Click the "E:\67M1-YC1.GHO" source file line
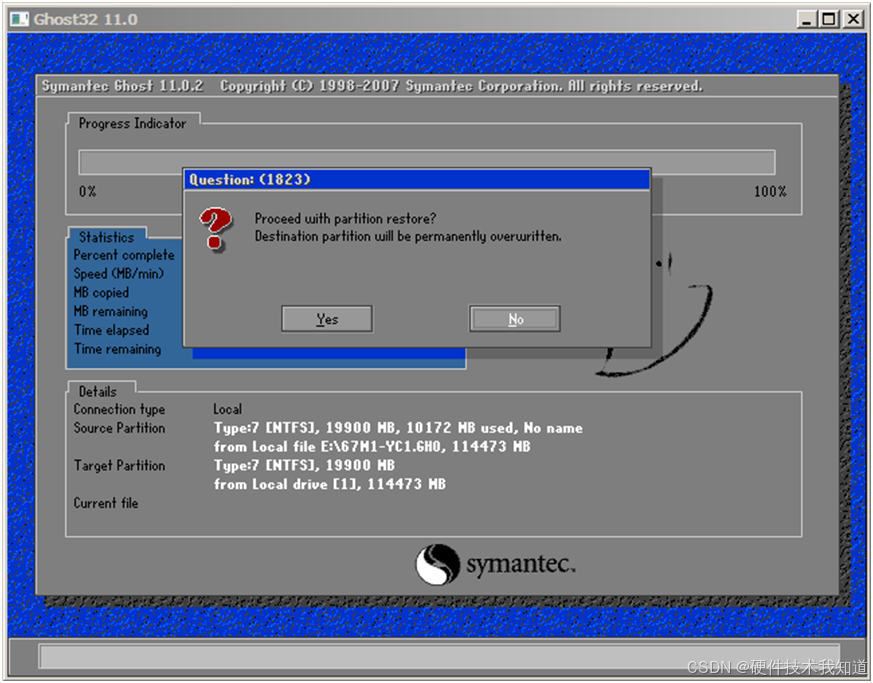 click(372, 446)
